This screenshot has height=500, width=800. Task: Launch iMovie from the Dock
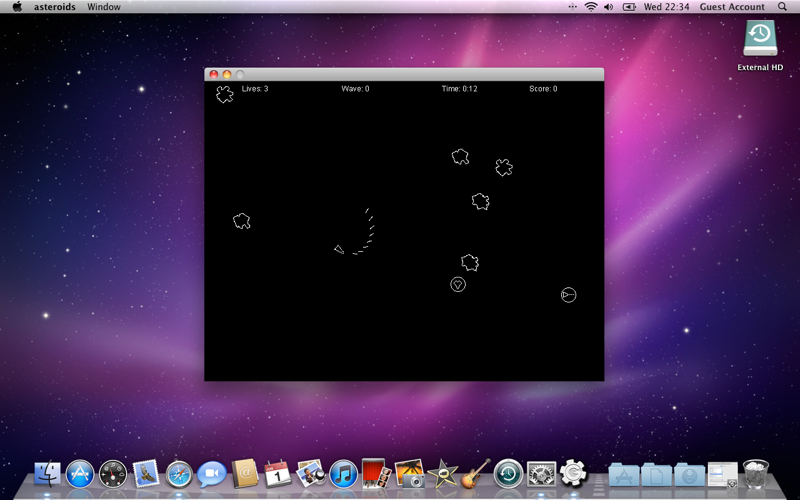442,474
